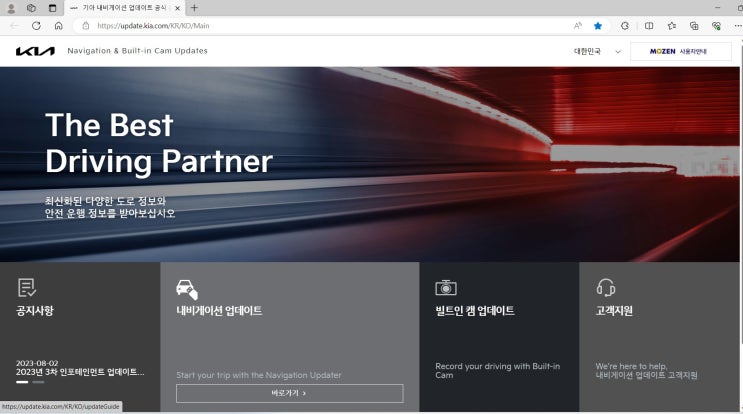View site information lock icon
Image resolution: width=743 pixels, height=414 pixels.
86,26
